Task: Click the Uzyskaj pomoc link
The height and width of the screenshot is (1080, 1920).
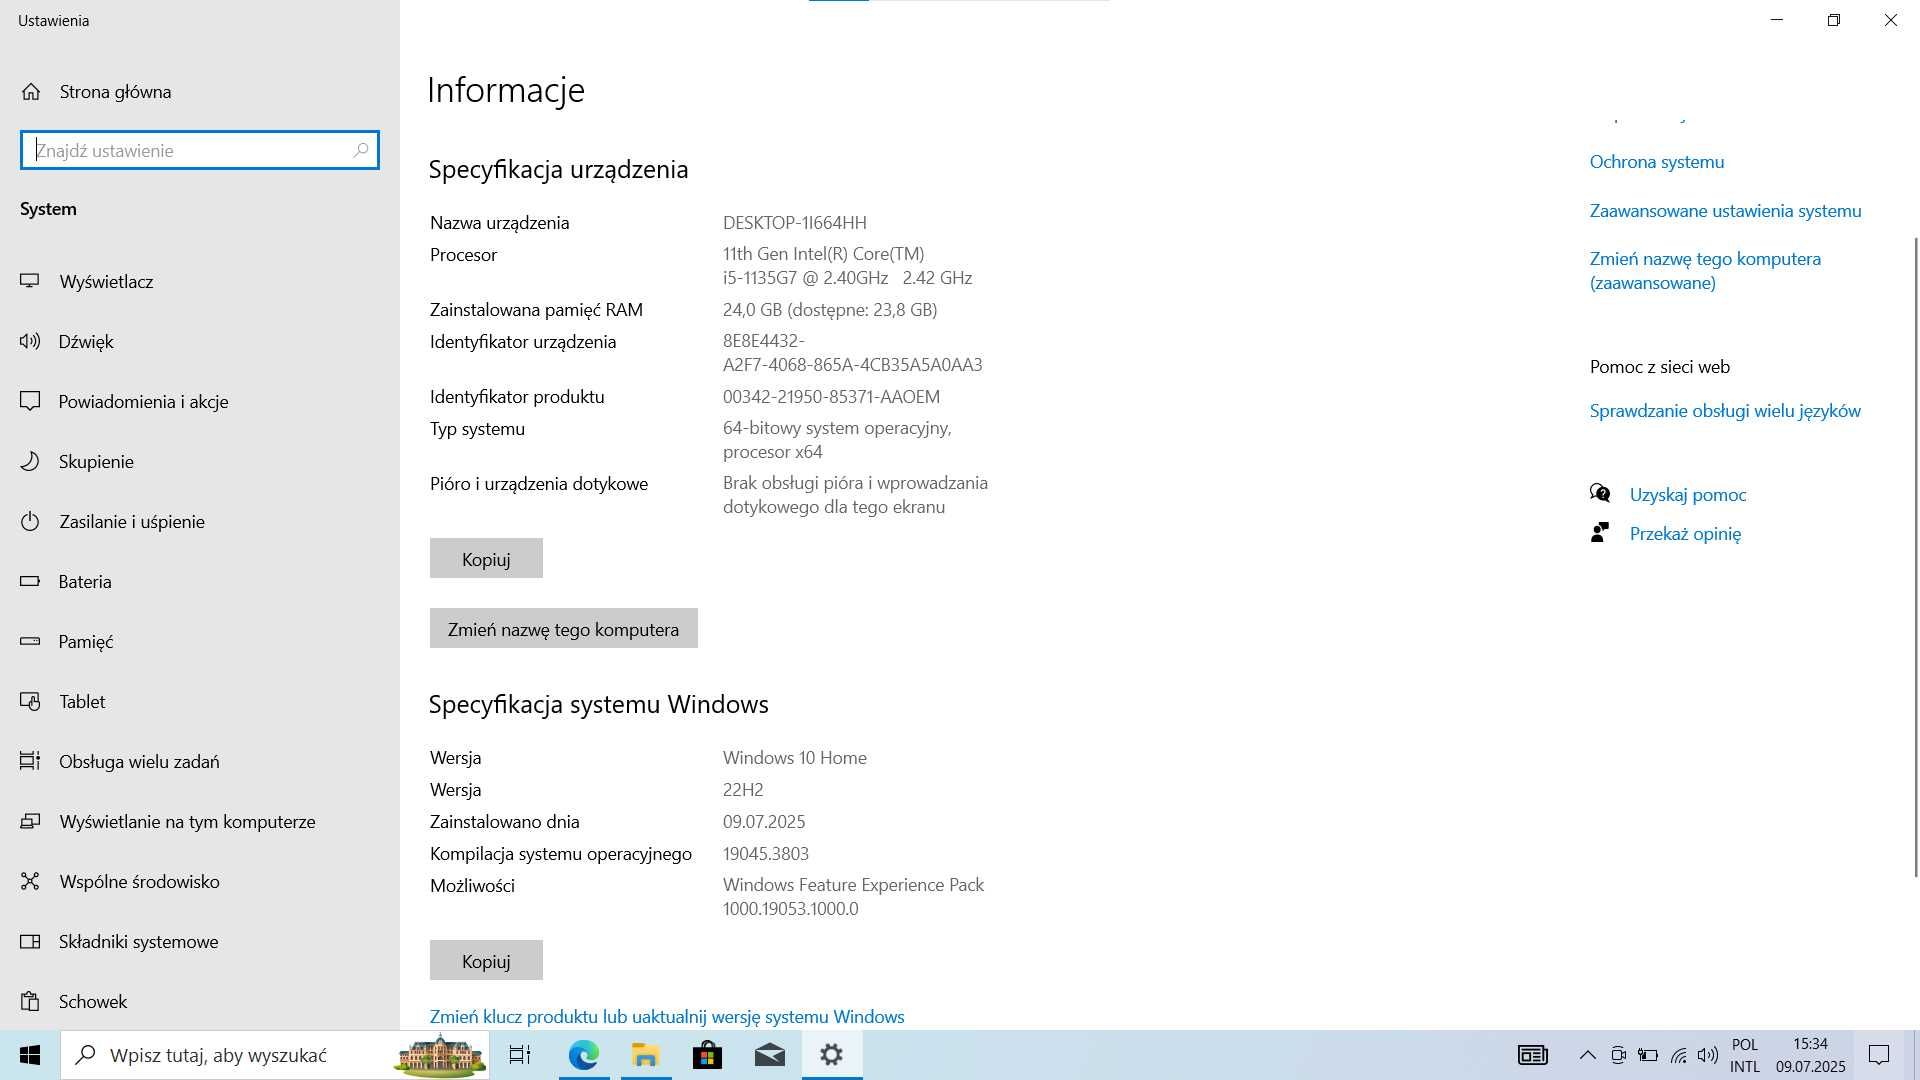Action: (1688, 494)
